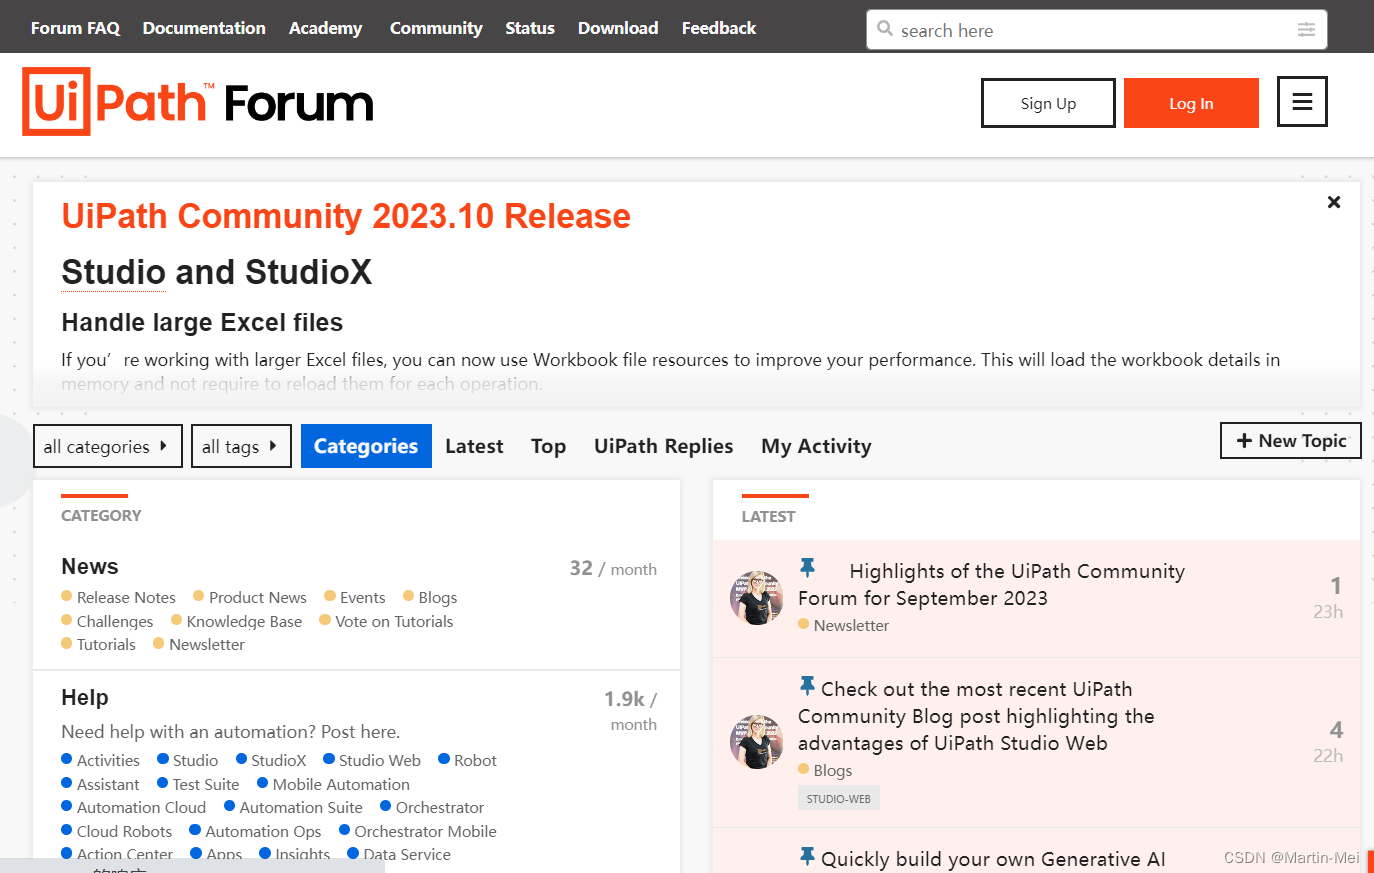Click pin icon on Generative AI topic
The height and width of the screenshot is (873, 1374).
click(x=807, y=856)
